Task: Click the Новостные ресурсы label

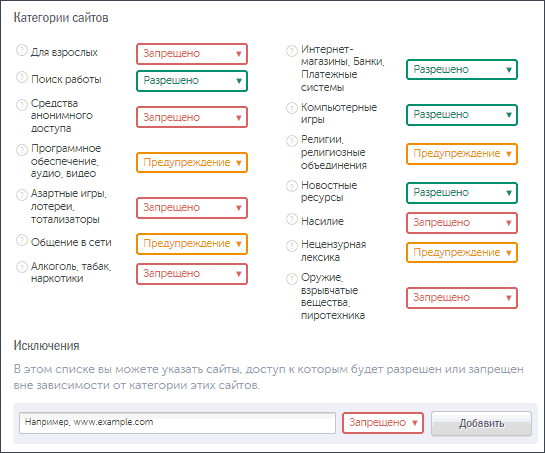Action: (329, 191)
